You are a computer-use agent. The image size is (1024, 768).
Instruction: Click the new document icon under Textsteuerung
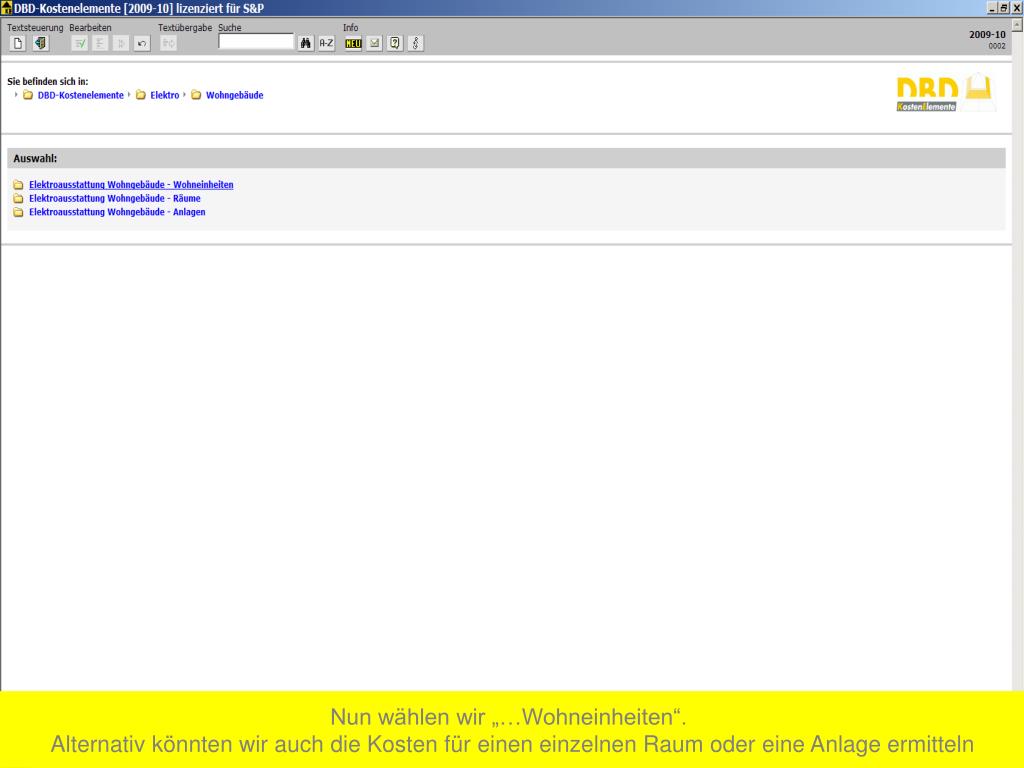click(x=18, y=43)
